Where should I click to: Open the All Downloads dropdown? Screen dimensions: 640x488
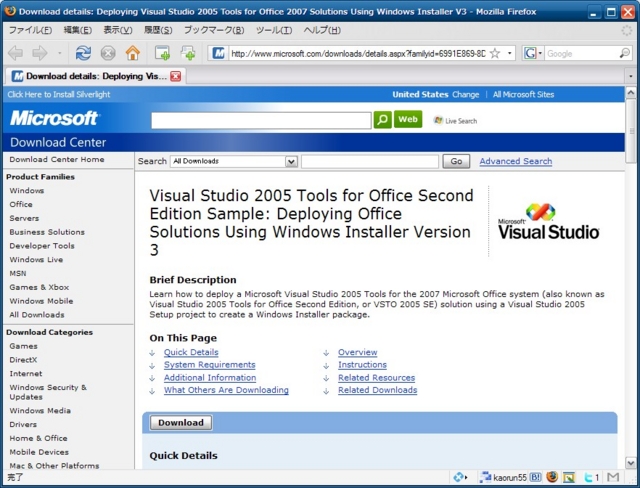[x=233, y=161]
